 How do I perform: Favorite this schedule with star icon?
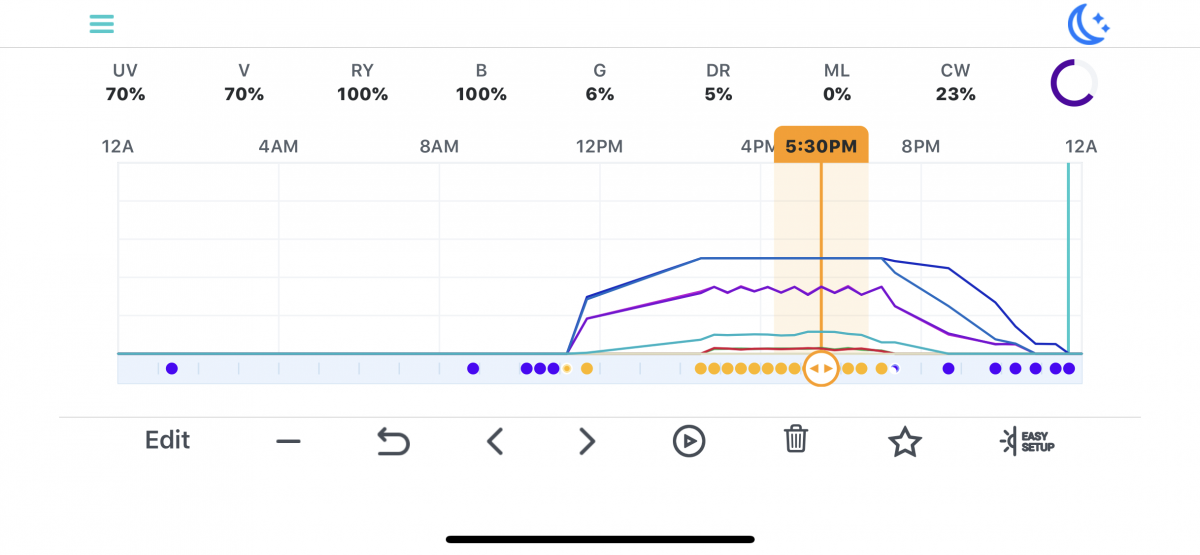pos(905,441)
